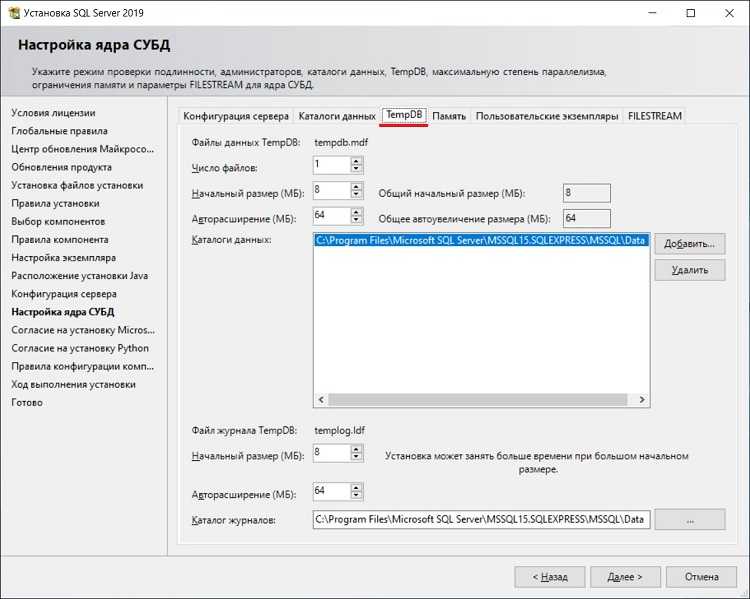Select Согласие на установку Micros... step
The image size is (750, 599).
coord(83,331)
